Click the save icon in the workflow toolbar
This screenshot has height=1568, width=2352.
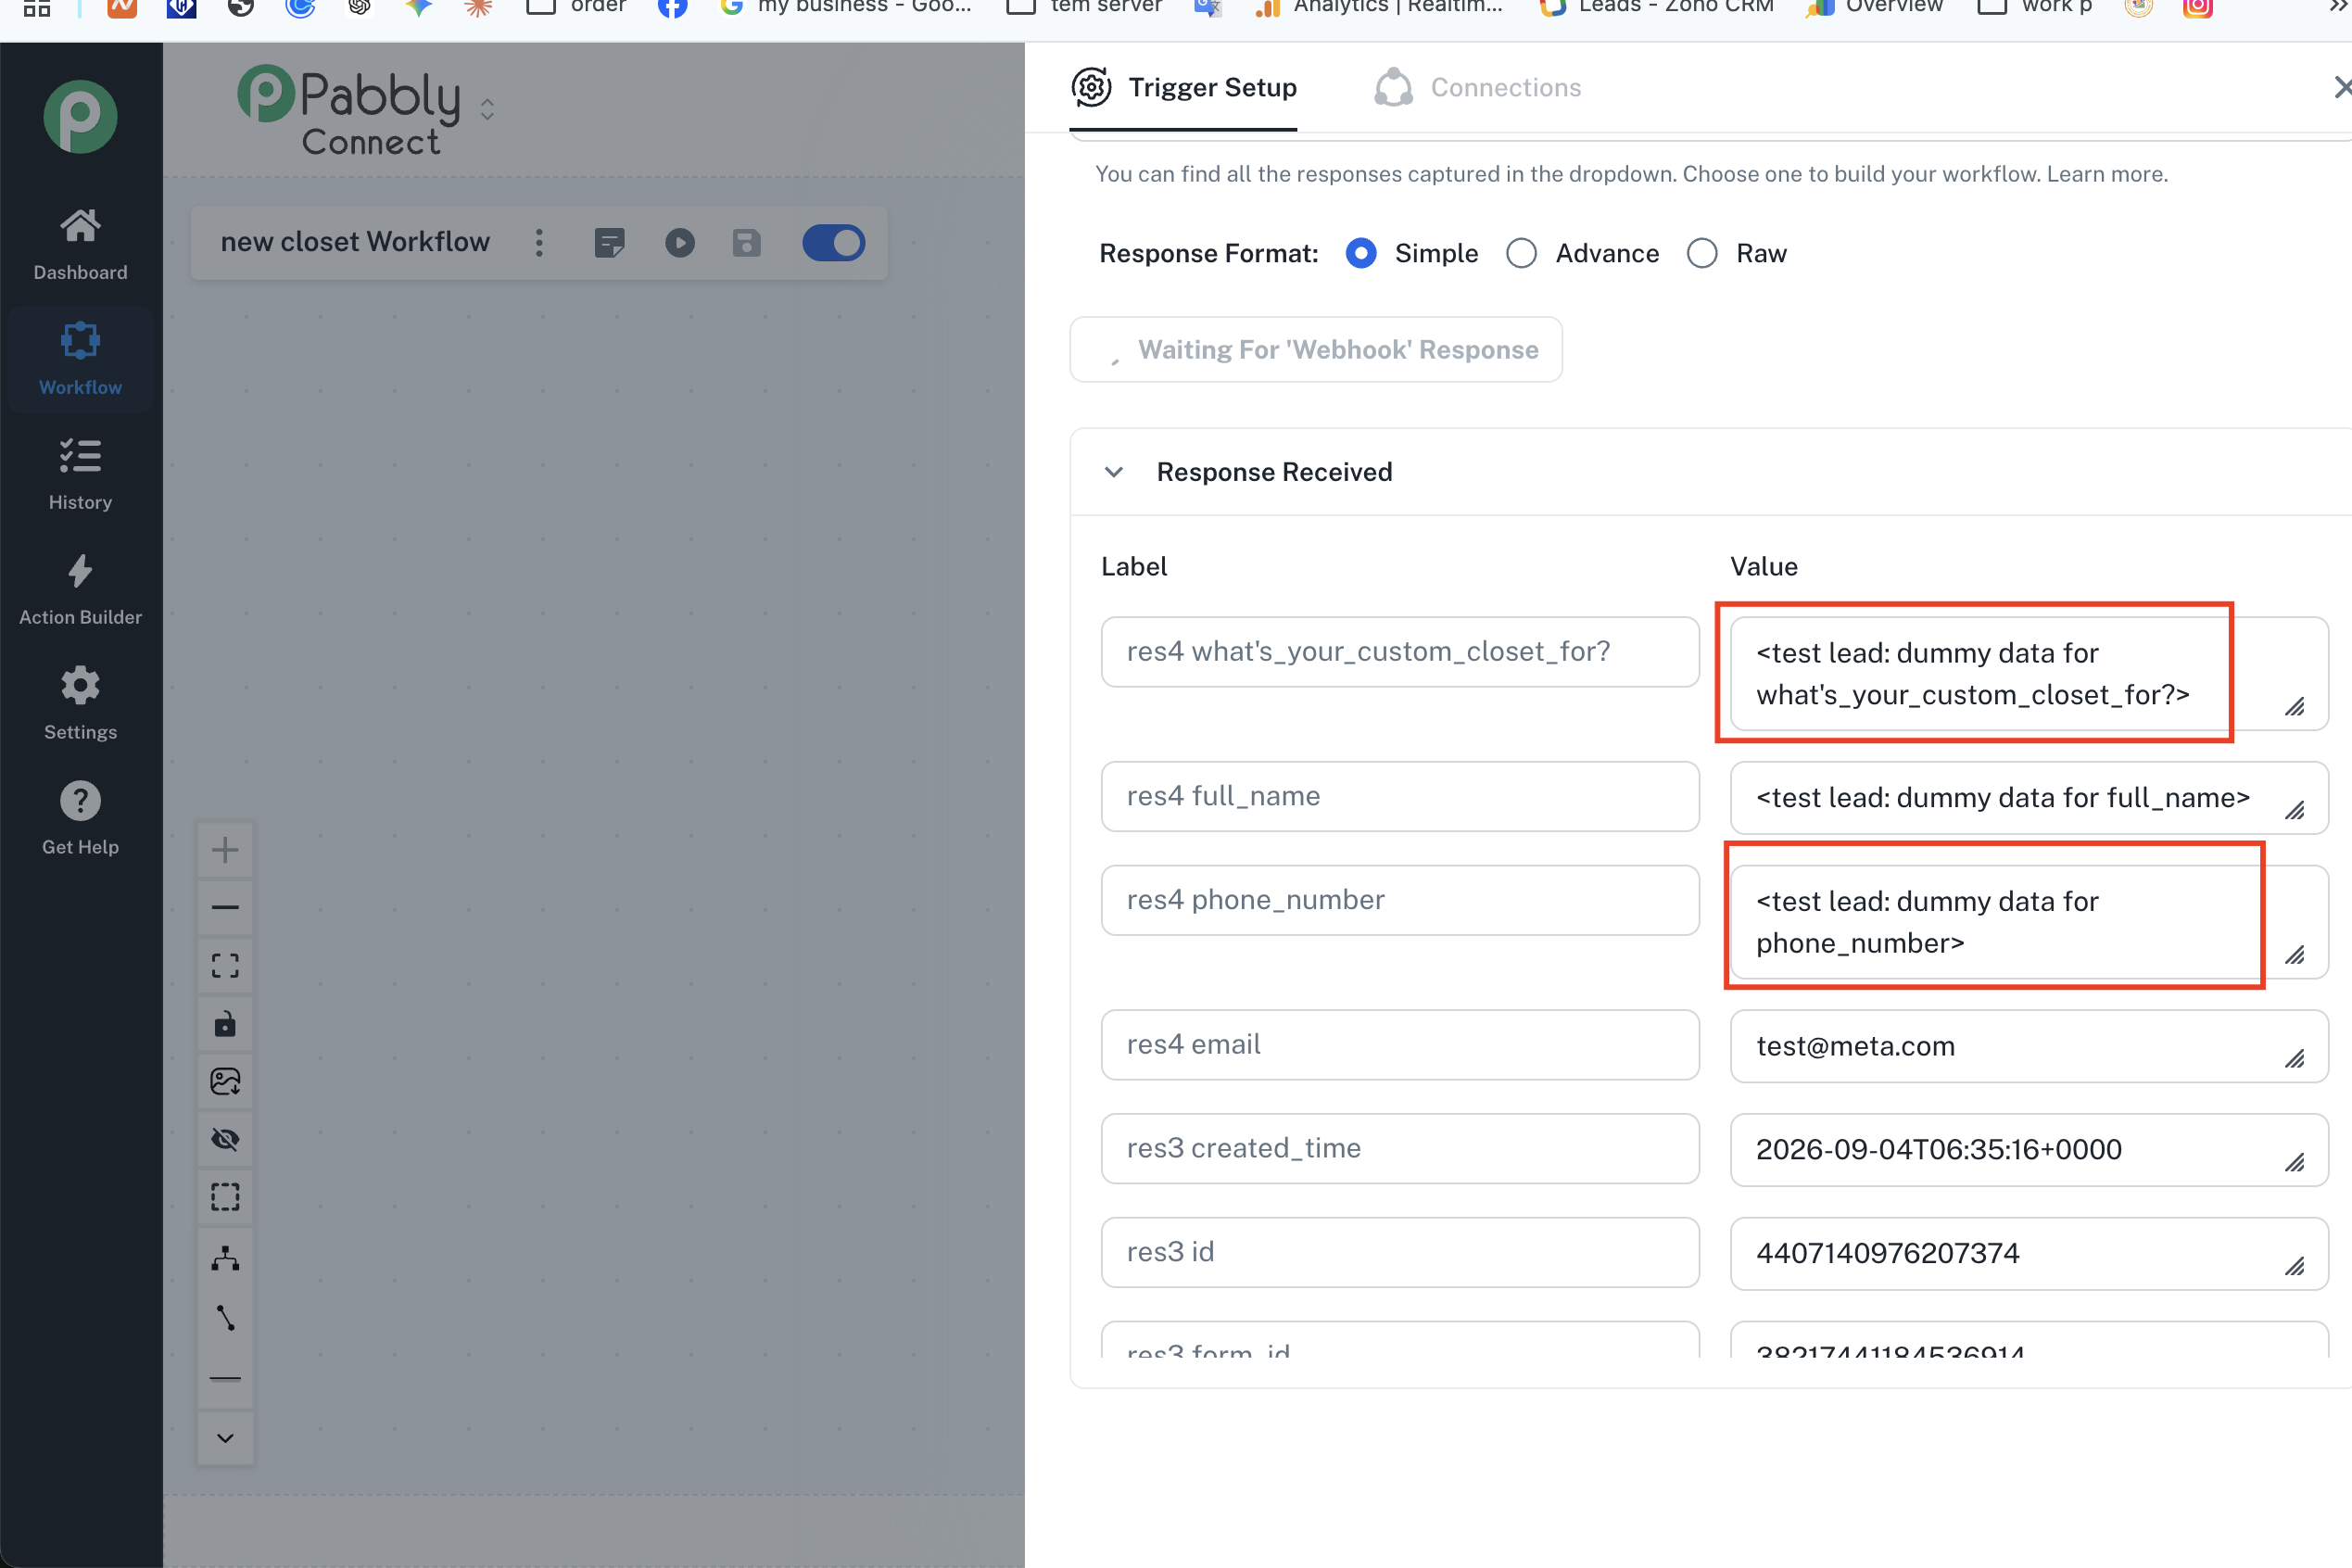746,243
